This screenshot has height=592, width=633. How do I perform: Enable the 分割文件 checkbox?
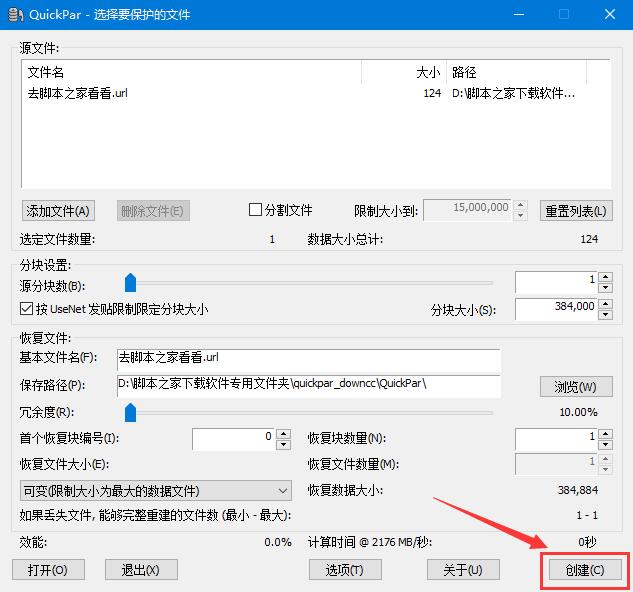coord(255,210)
